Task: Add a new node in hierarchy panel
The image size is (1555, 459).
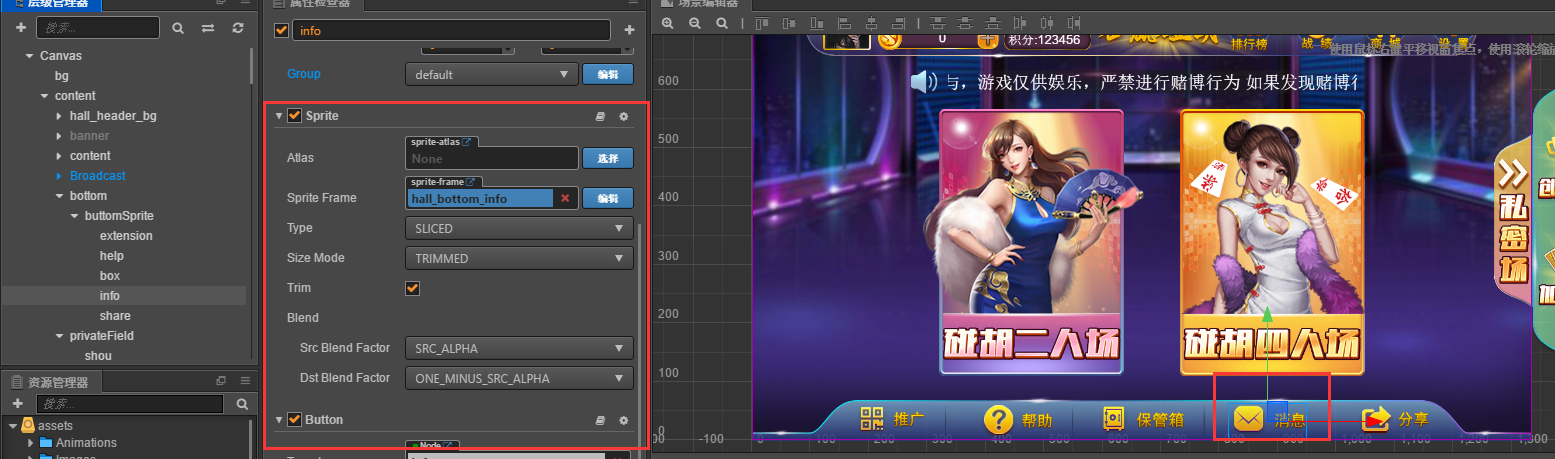Action: pyautogui.click(x=20, y=28)
